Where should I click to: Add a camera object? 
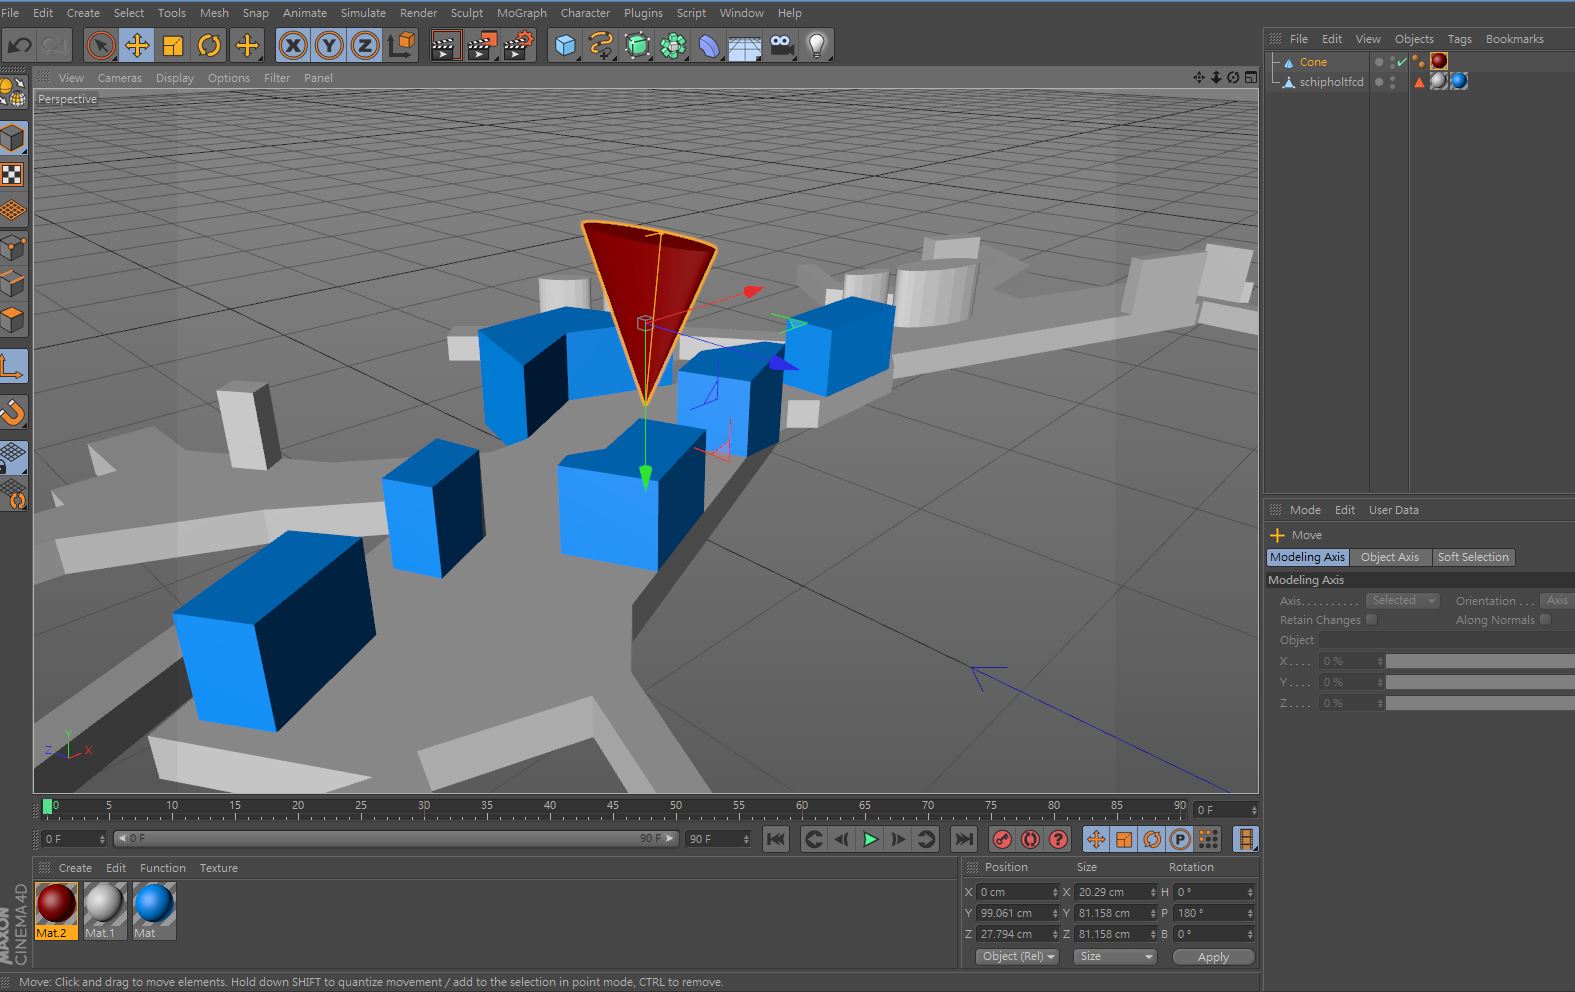[781, 45]
